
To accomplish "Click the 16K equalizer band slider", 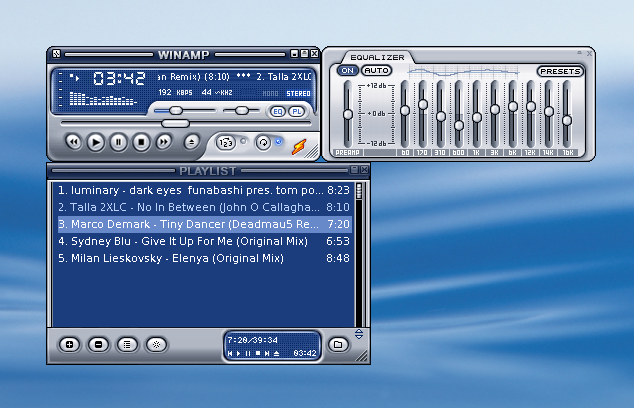I will pyautogui.click(x=567, y=114).
